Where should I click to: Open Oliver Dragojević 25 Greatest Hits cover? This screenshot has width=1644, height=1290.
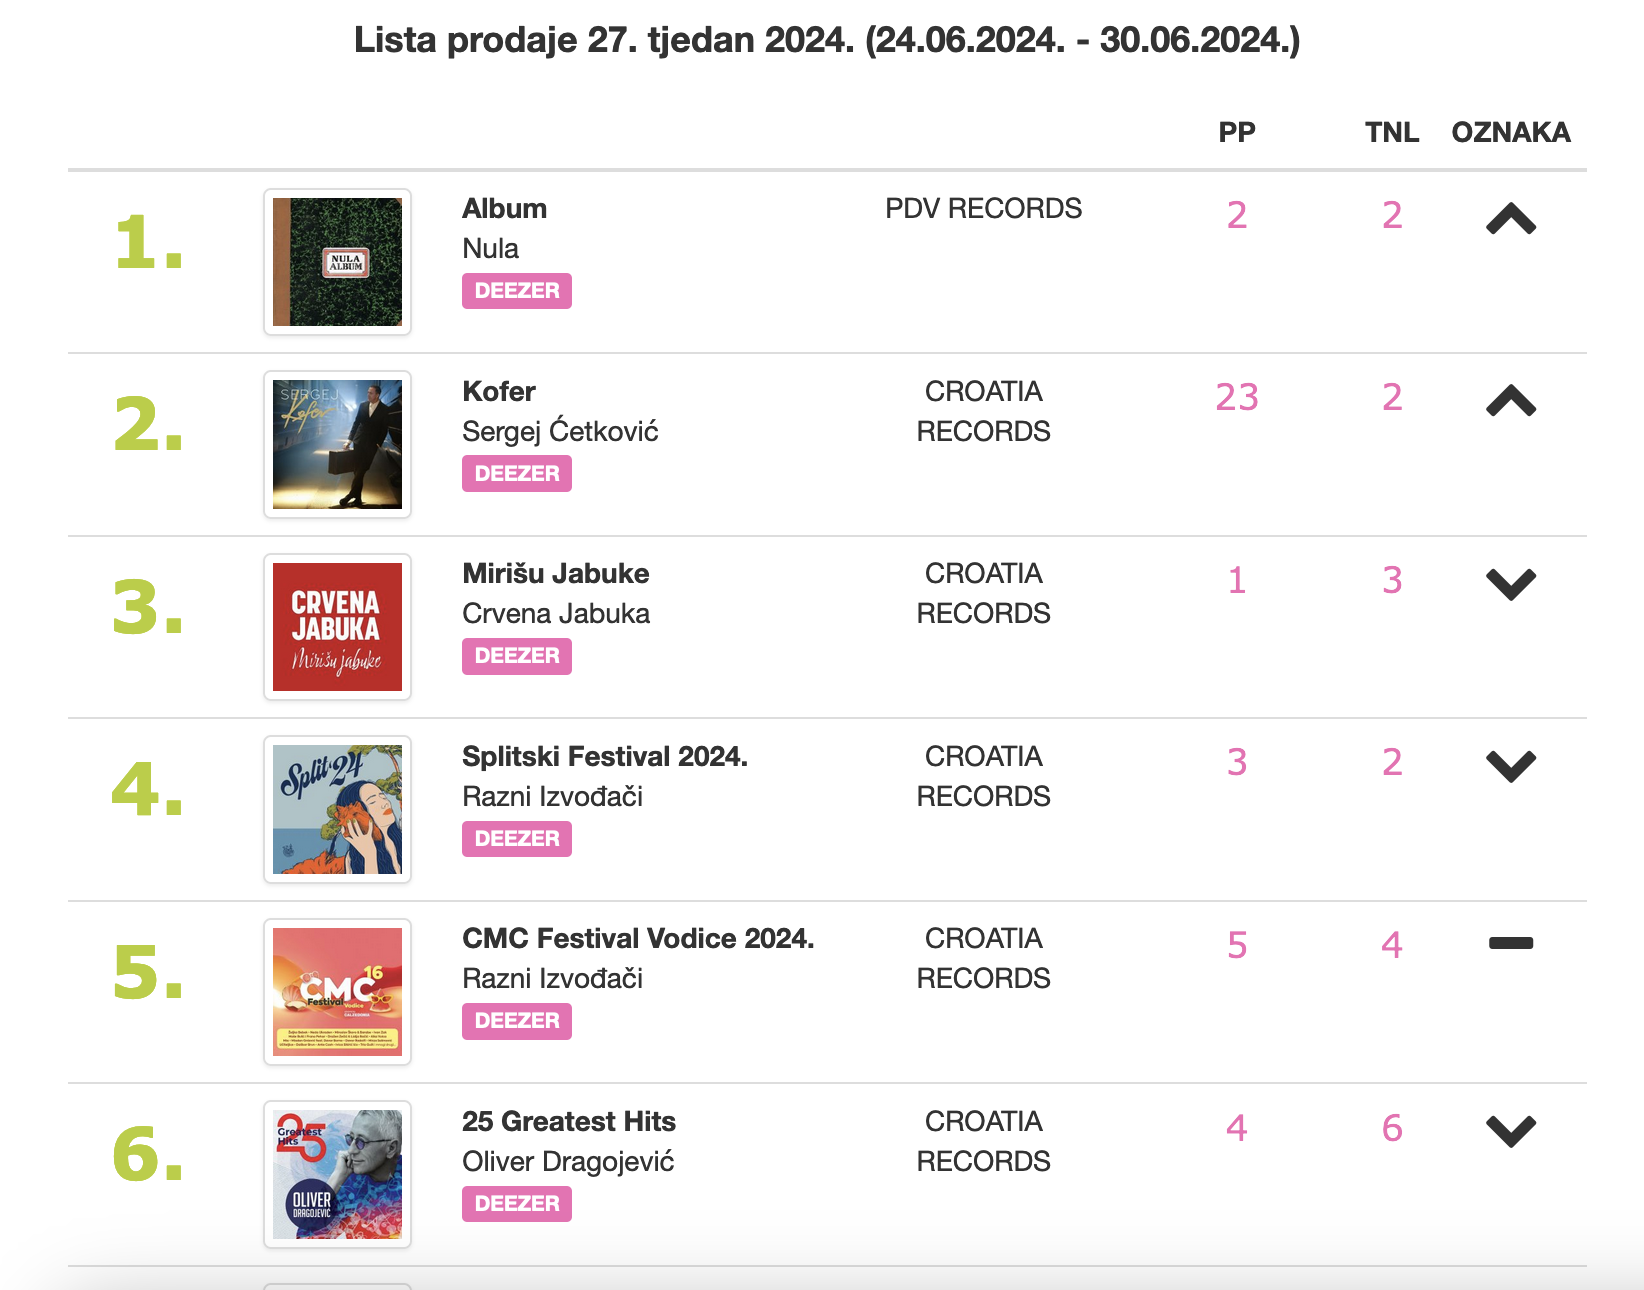coord(337,1174)
